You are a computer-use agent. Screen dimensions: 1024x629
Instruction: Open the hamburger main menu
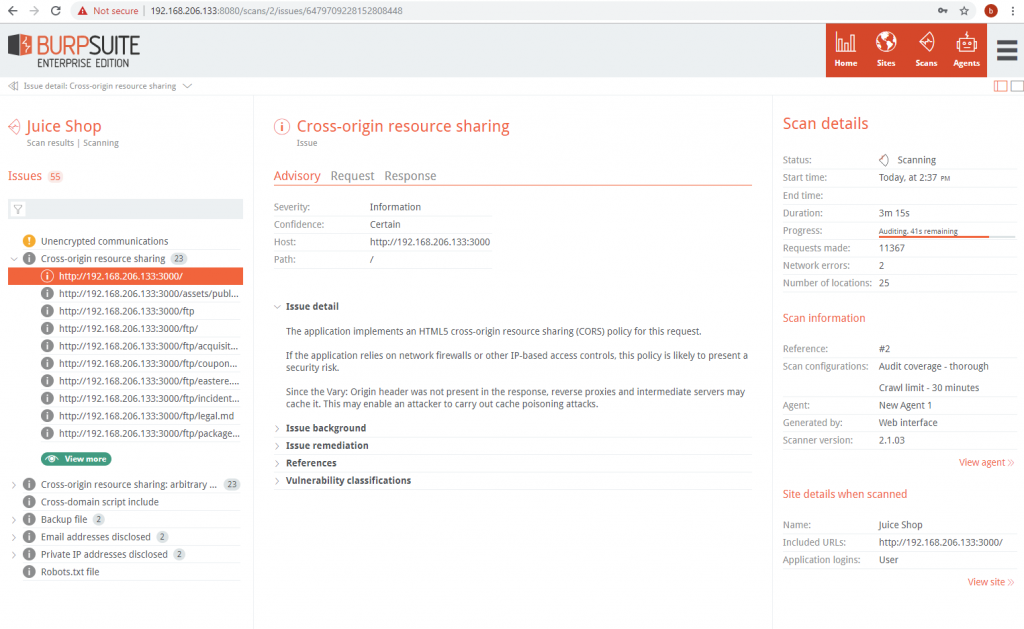tap(1006, 50)
